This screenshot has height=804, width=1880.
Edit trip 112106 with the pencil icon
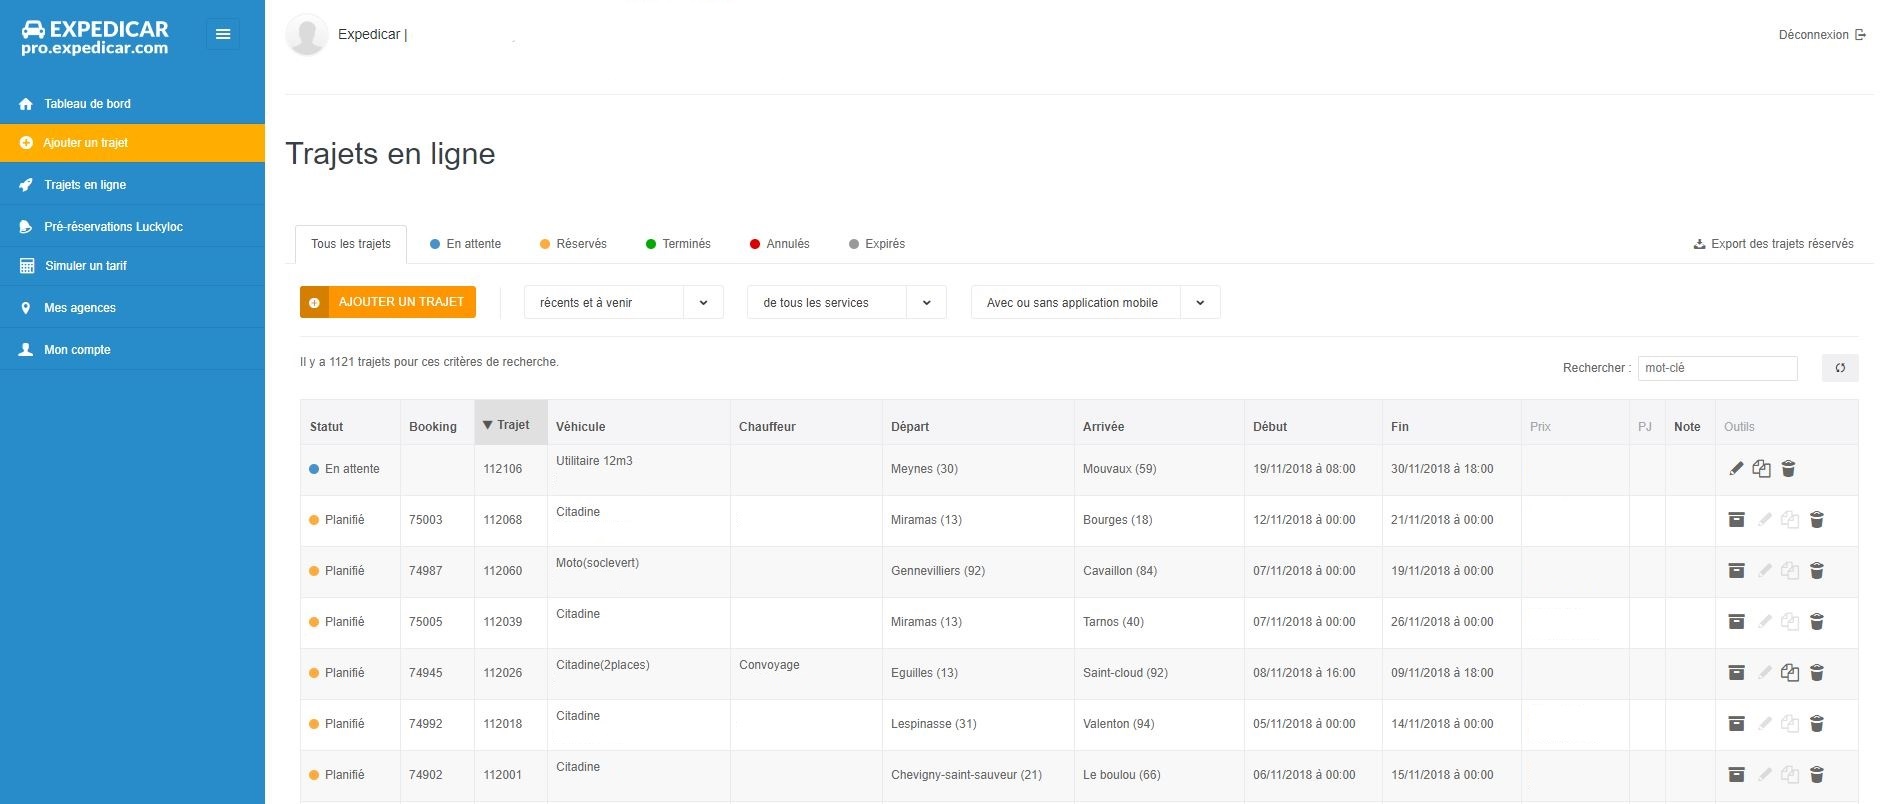[1737, 469]
